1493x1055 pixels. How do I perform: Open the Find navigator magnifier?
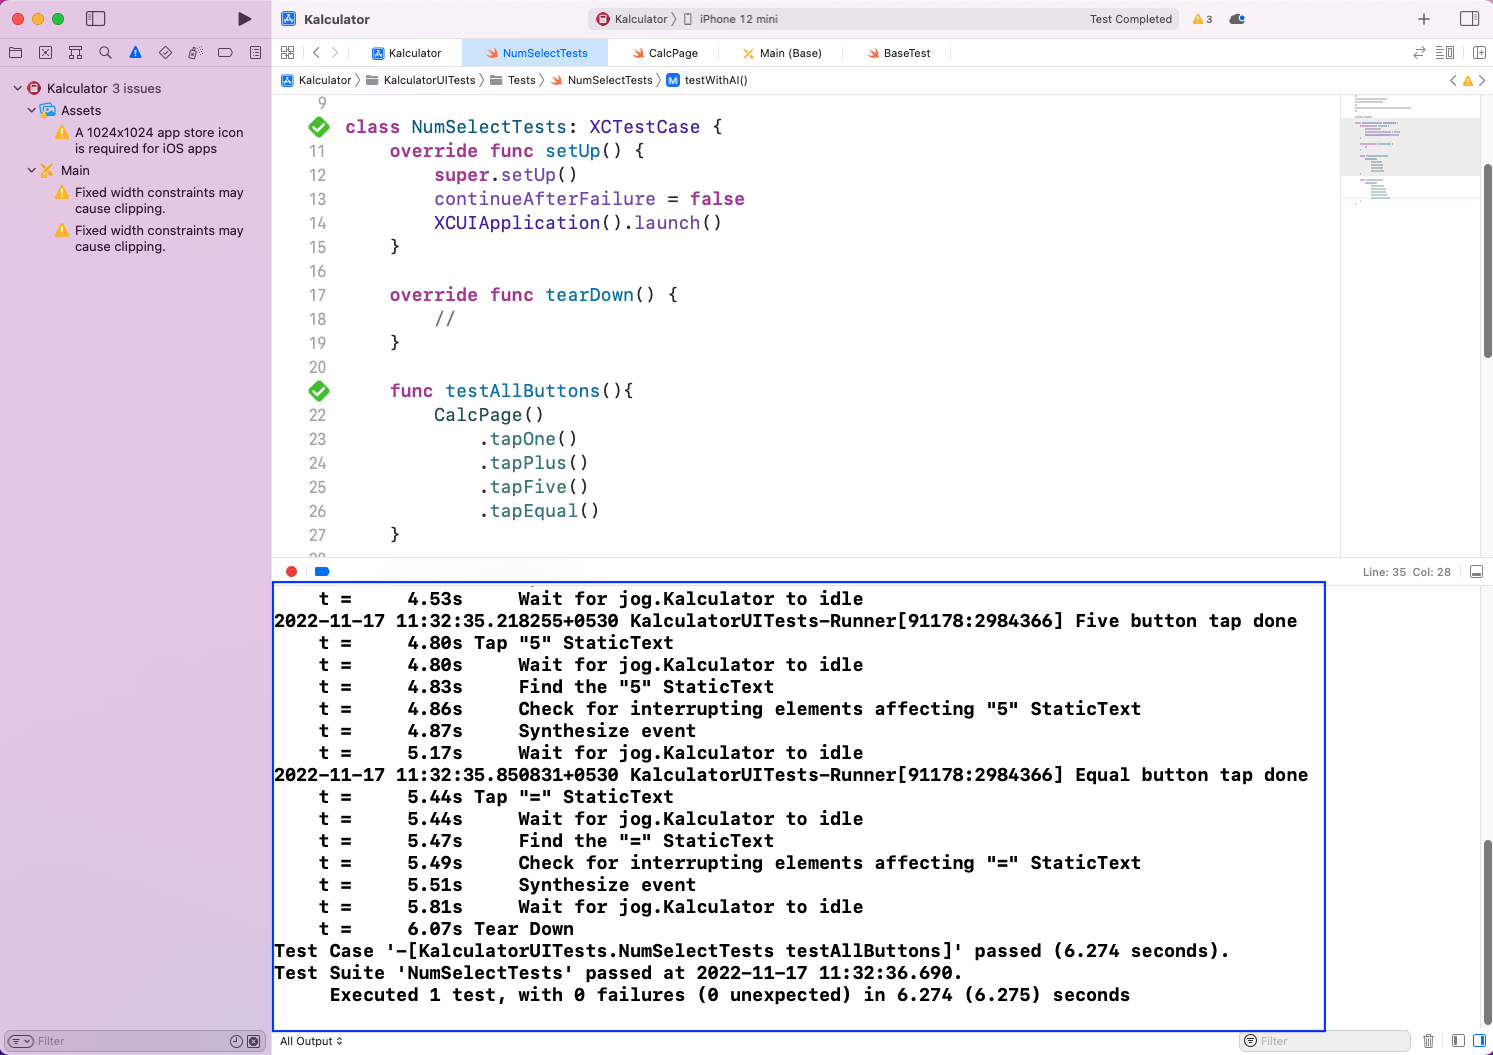click(105, 53)
